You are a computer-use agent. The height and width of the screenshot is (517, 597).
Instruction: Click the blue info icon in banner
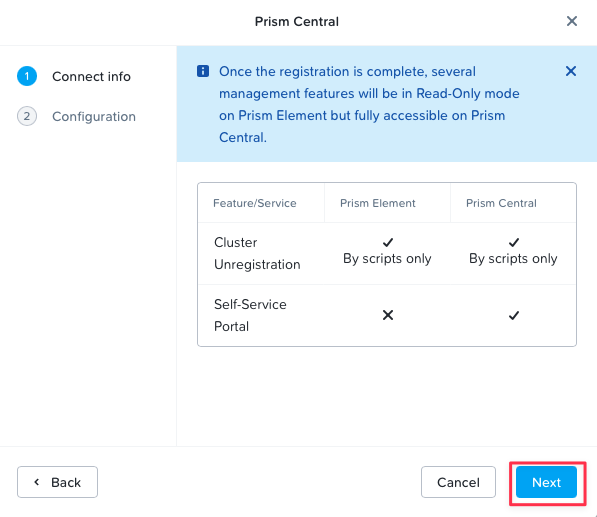click(203, 71)
